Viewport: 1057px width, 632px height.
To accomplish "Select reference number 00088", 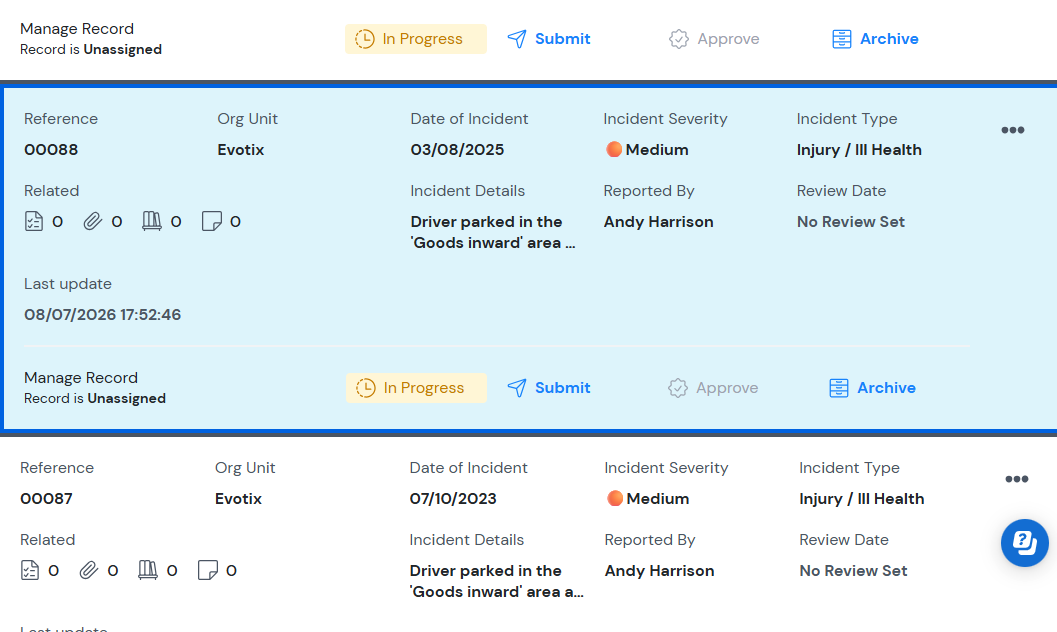I will click(x=51, y=150).
